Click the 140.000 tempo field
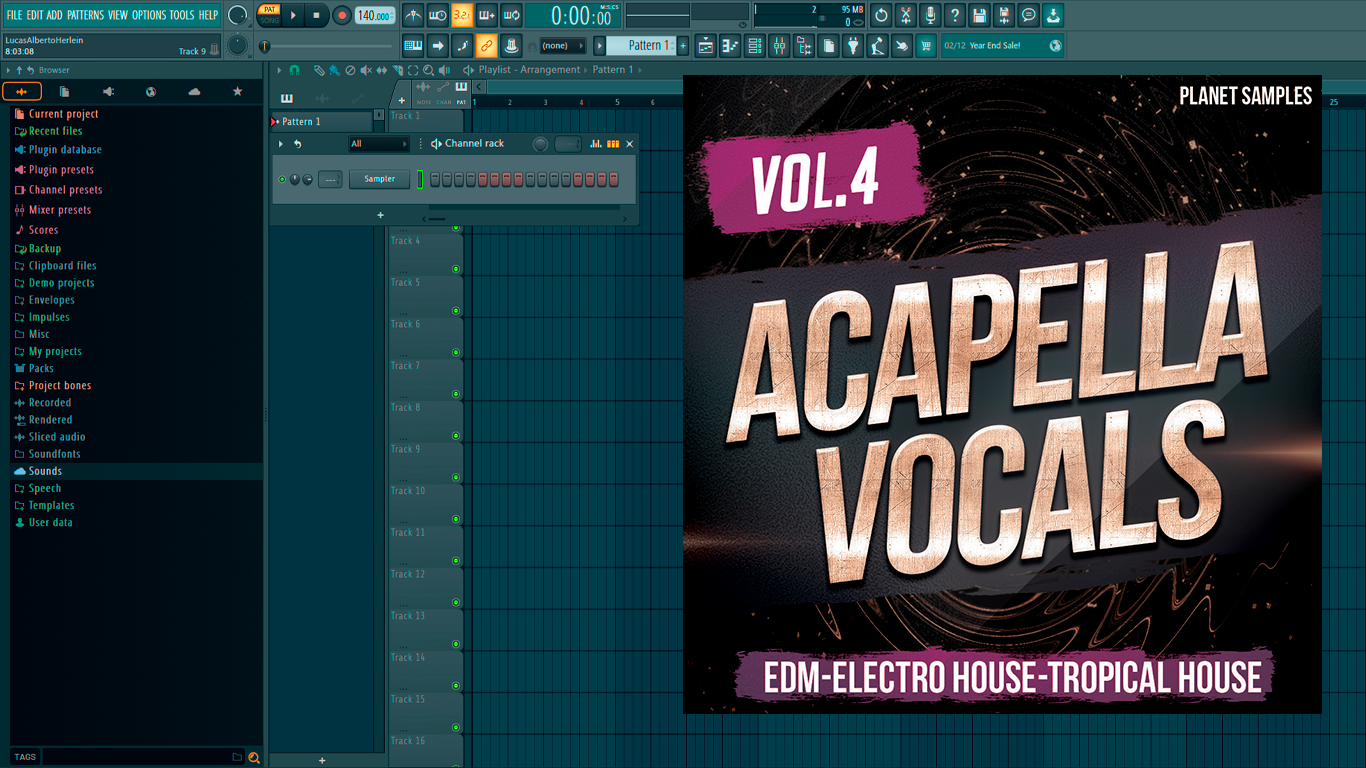The image size is (1366, 768). [x=375, y=15]
